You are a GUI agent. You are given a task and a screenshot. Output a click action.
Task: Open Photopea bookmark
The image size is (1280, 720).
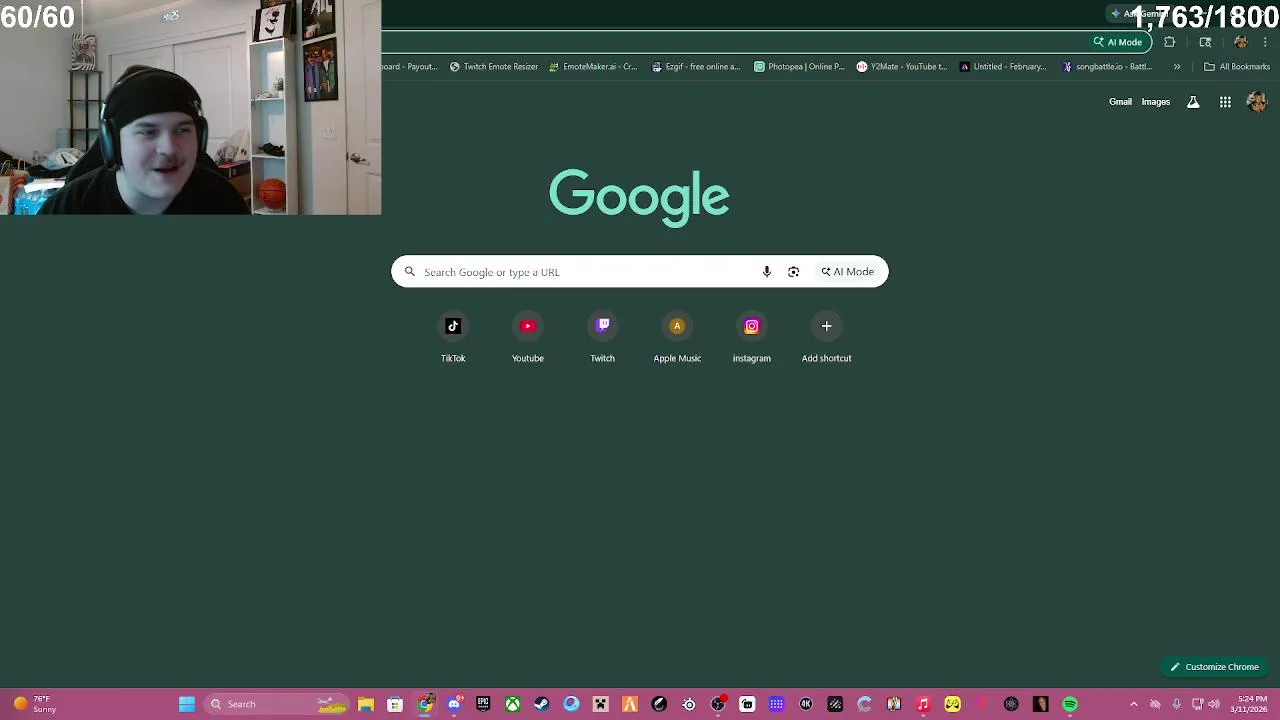pos(799,67)
